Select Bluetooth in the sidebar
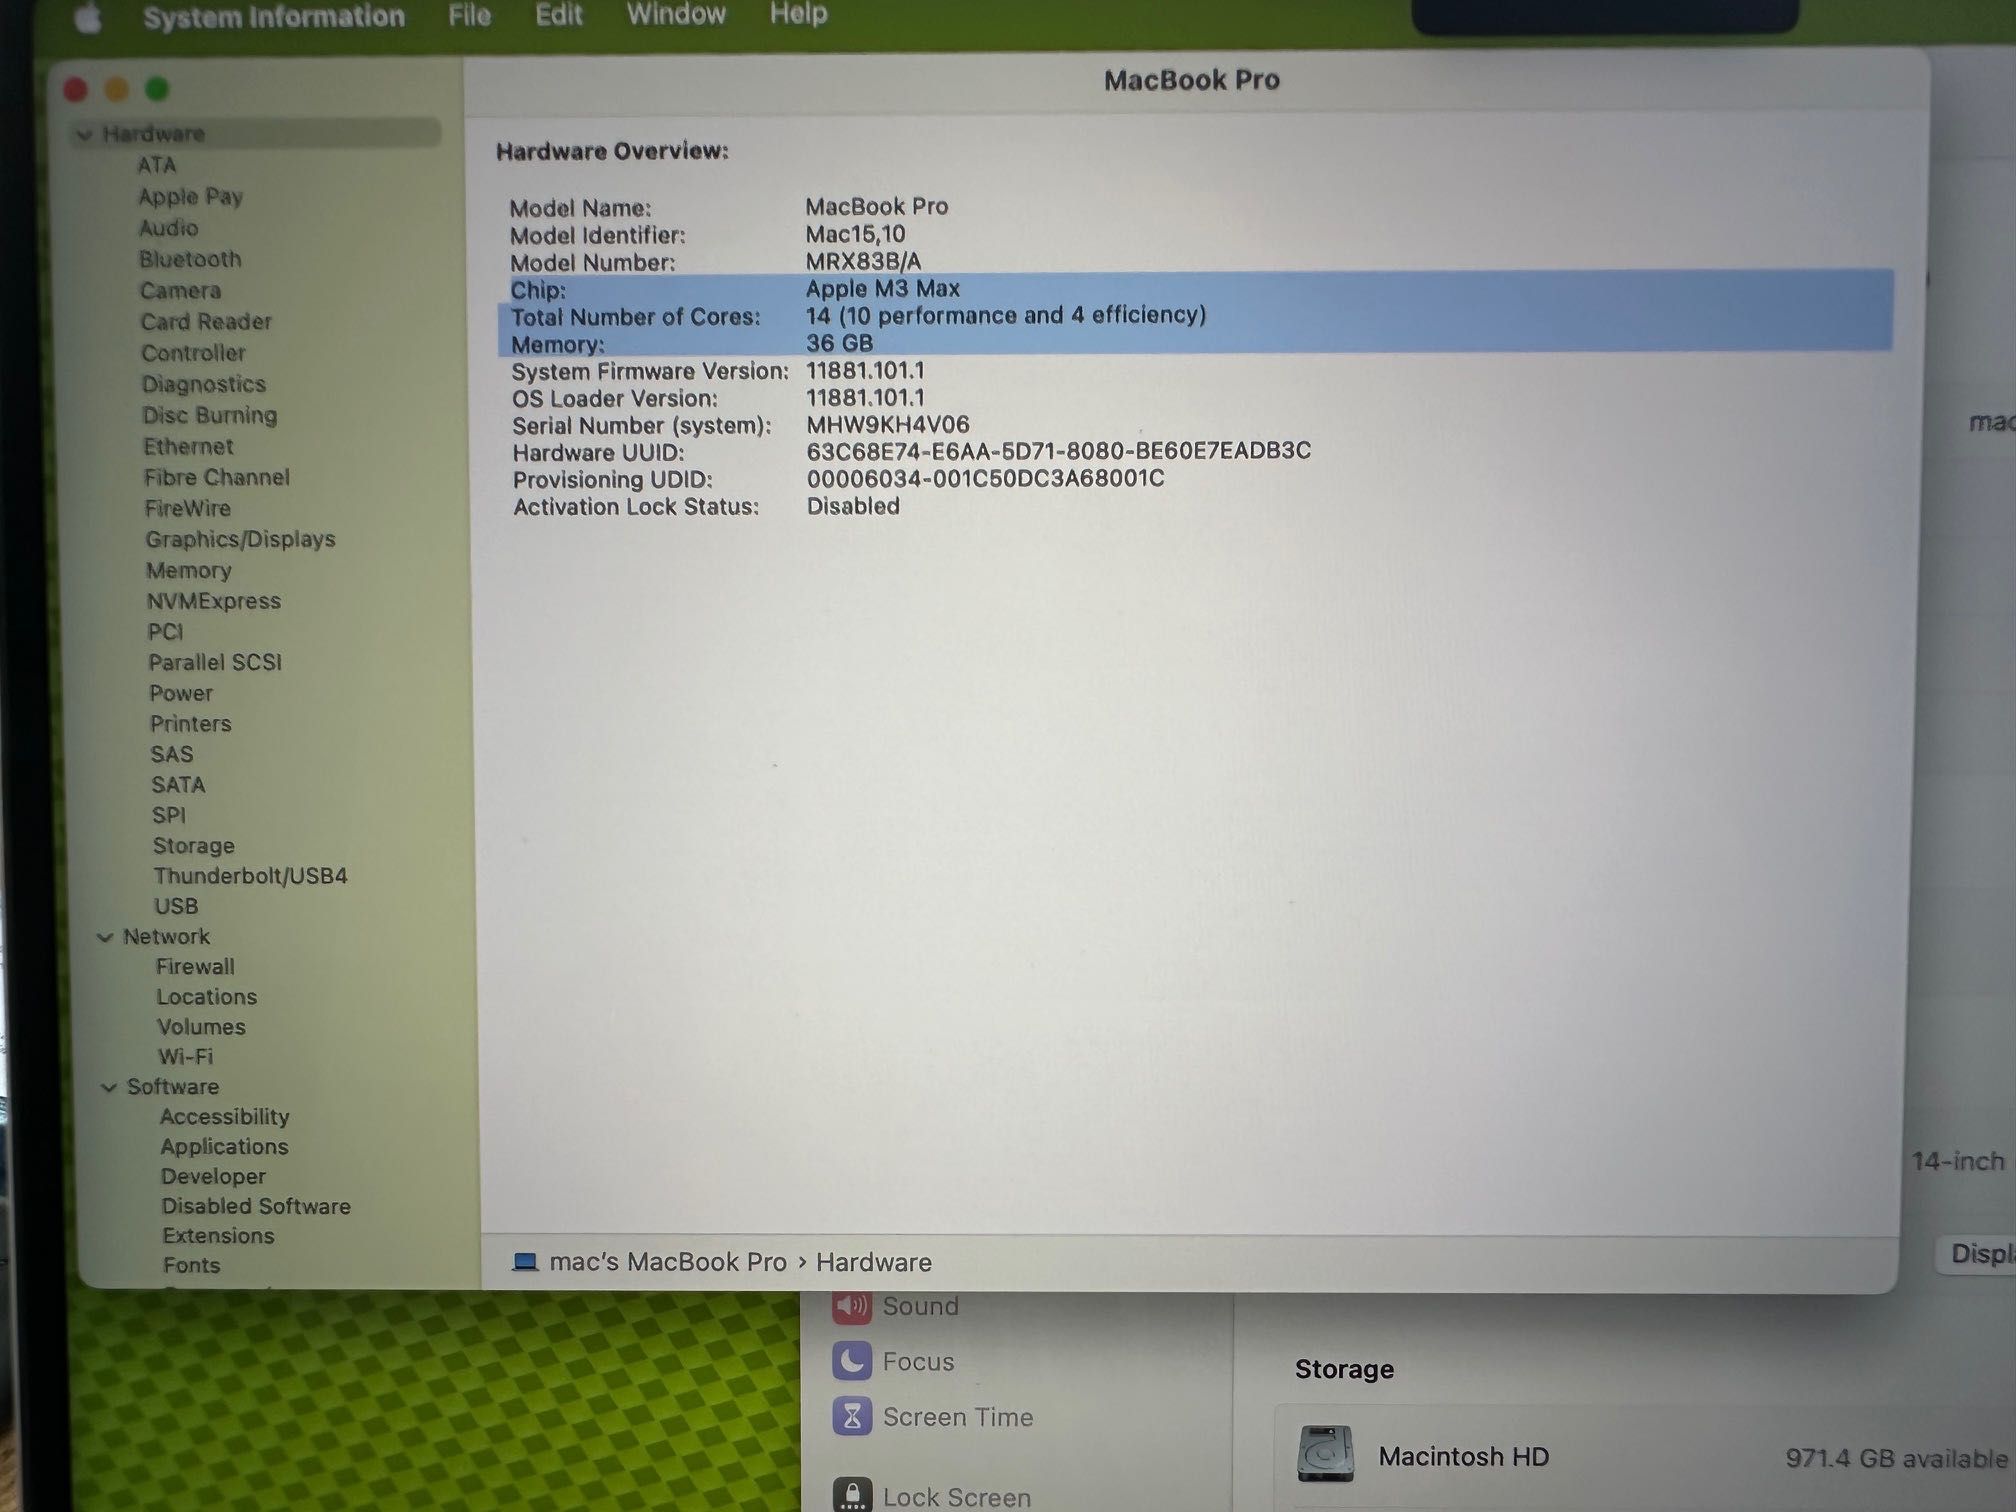Screen dimensions: 2016x1512 pyautogui.click(x=190, y=259)
